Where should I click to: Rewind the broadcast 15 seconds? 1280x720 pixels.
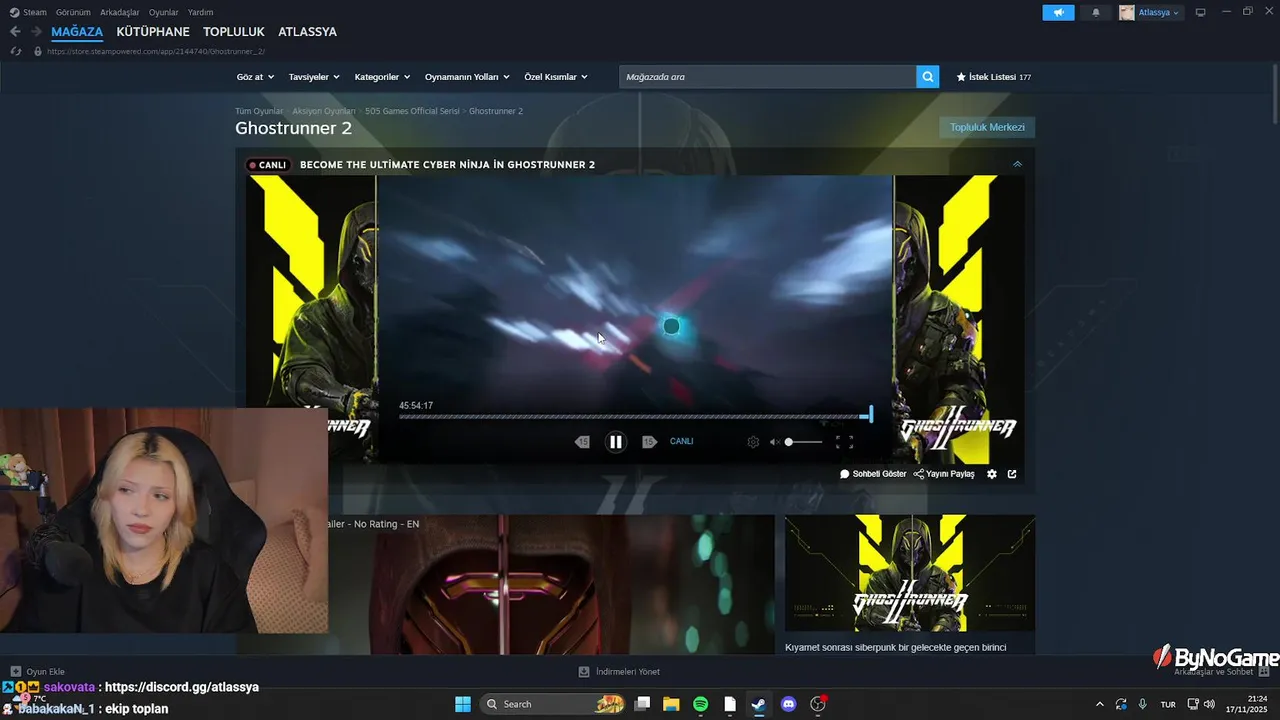click(x=582, y=442)
